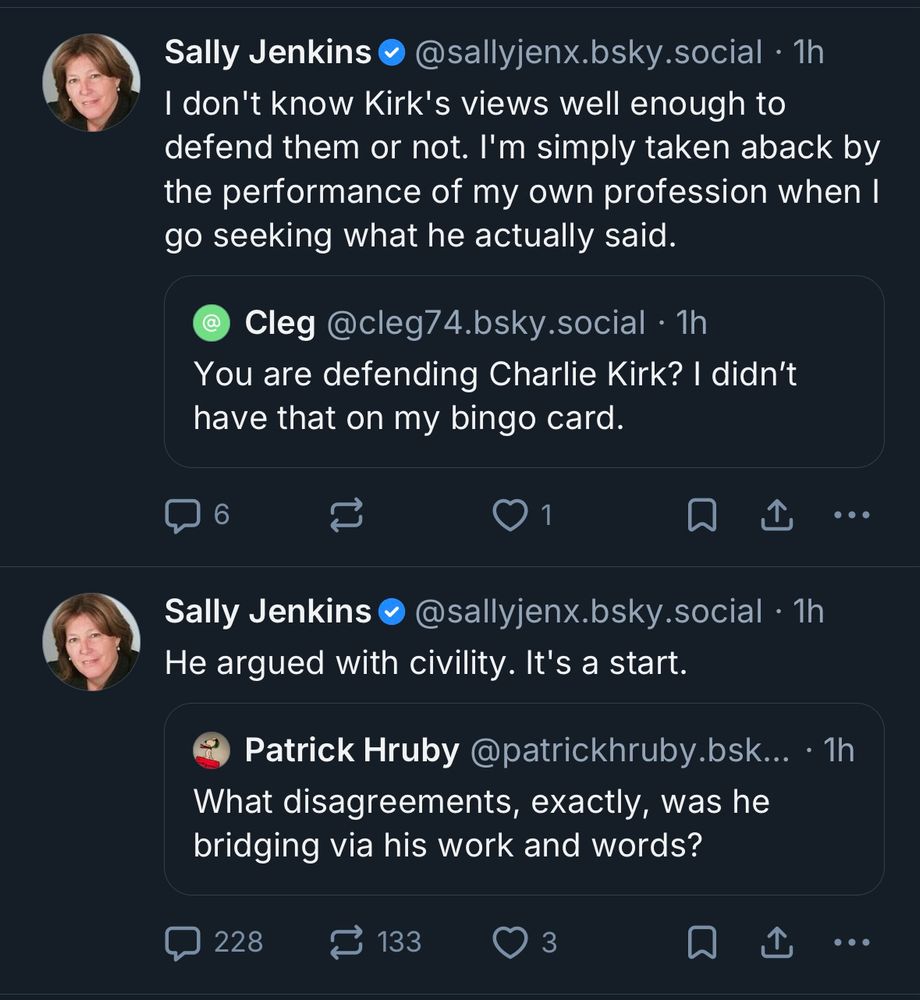920x1000 pixels.
Task: Bookmark the first Sally Jenkins post
Action: [702, 515]
